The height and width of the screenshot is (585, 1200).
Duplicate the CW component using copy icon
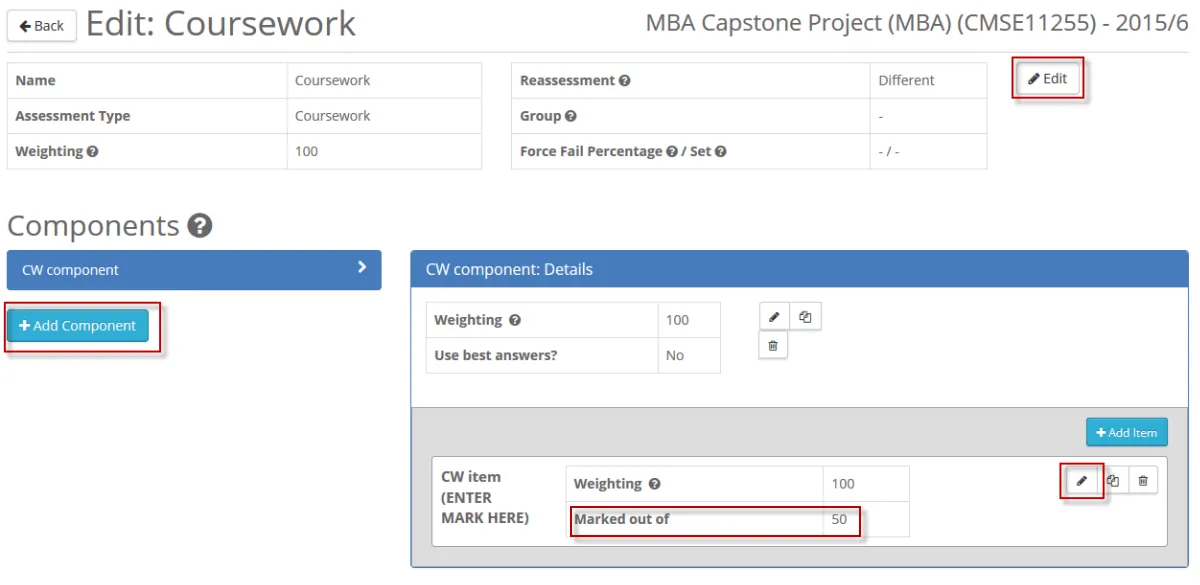click(x=805, y=318)
